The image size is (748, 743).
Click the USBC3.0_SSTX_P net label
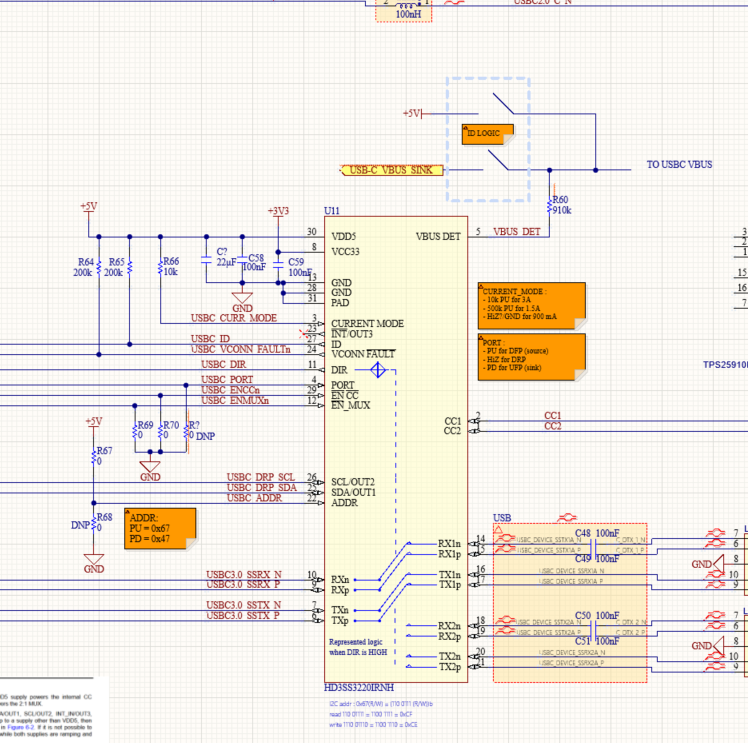tap(243, 616)
